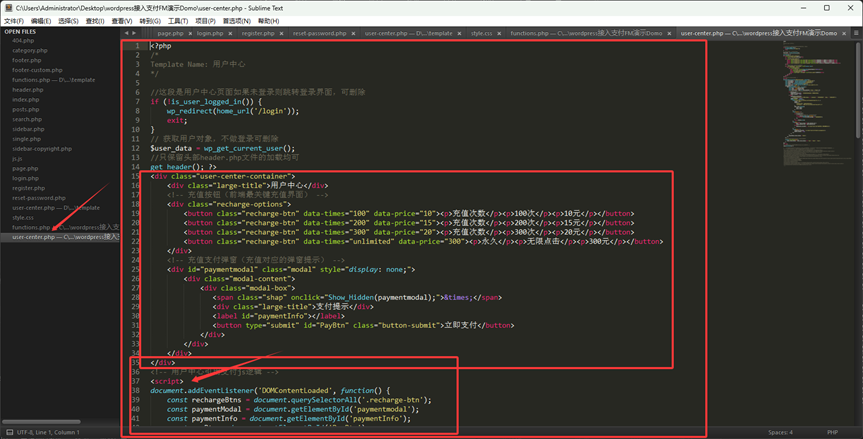
Task: Open posts.php in the sidebar
Action: [x=26, y=109]
